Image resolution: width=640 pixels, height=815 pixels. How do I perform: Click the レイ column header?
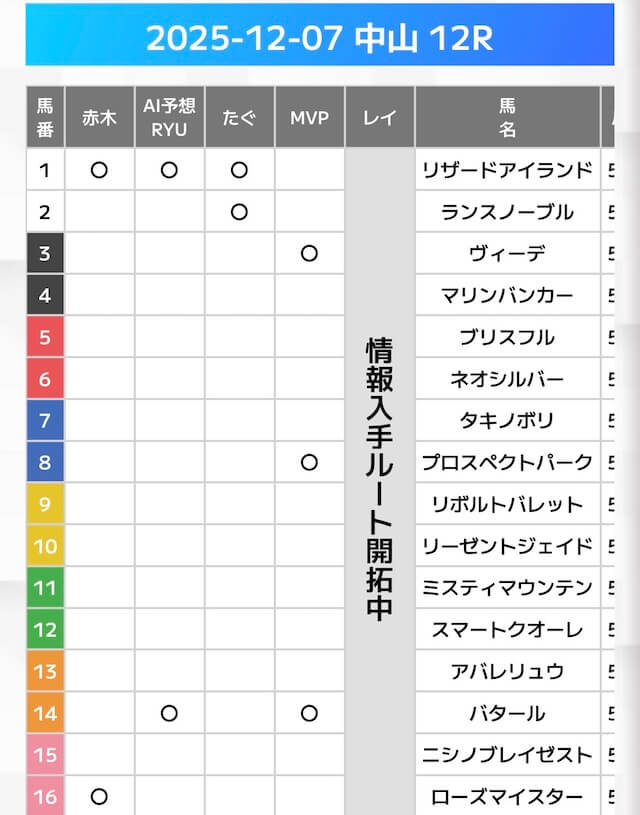(379, 117)
